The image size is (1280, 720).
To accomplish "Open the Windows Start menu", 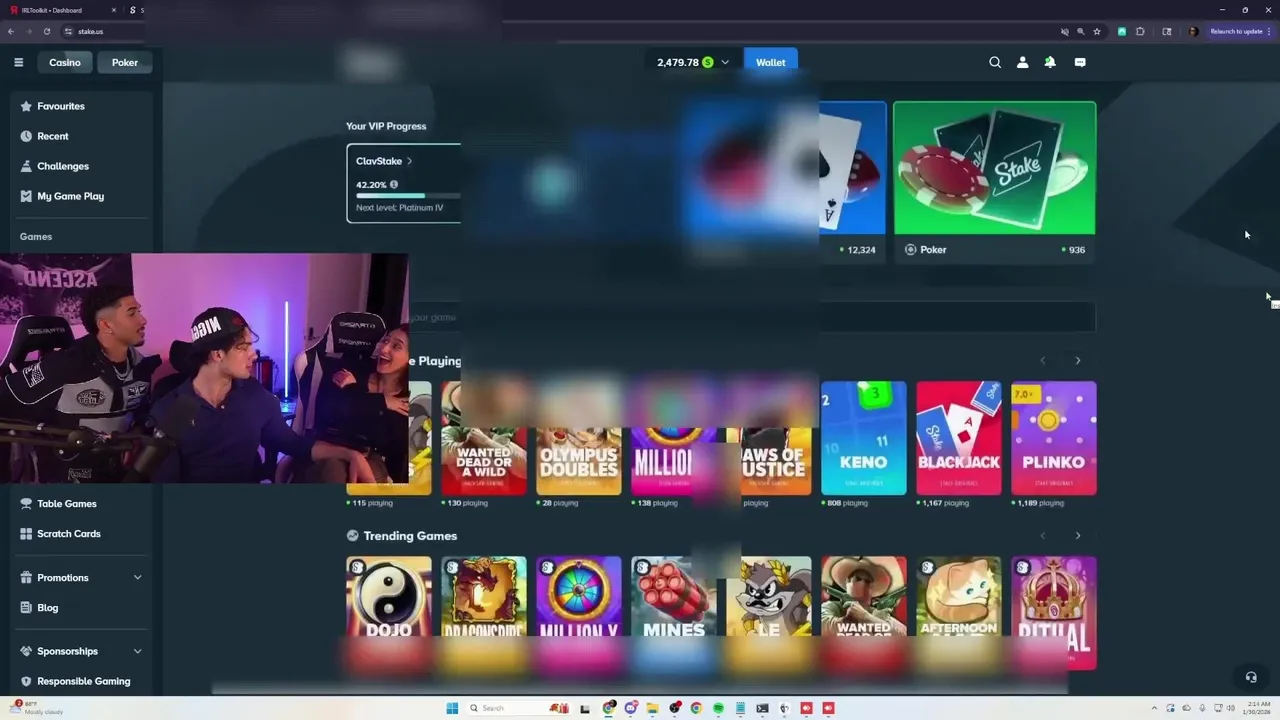I will pos(452,708).
